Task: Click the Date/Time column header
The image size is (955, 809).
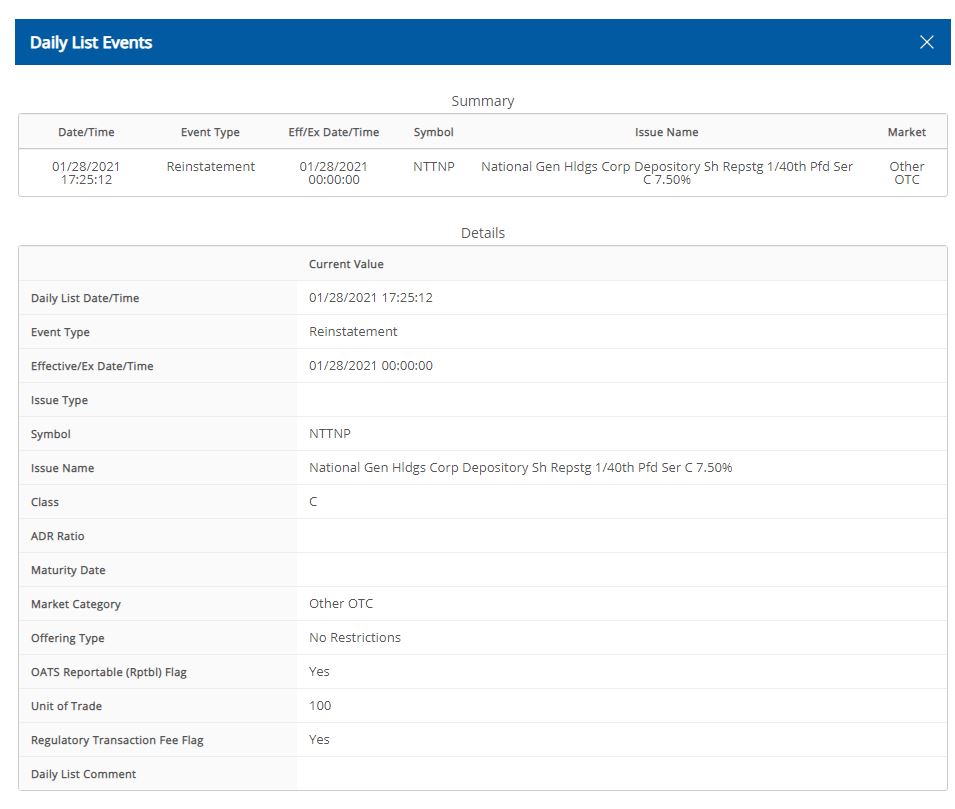Action: (86, 132)
